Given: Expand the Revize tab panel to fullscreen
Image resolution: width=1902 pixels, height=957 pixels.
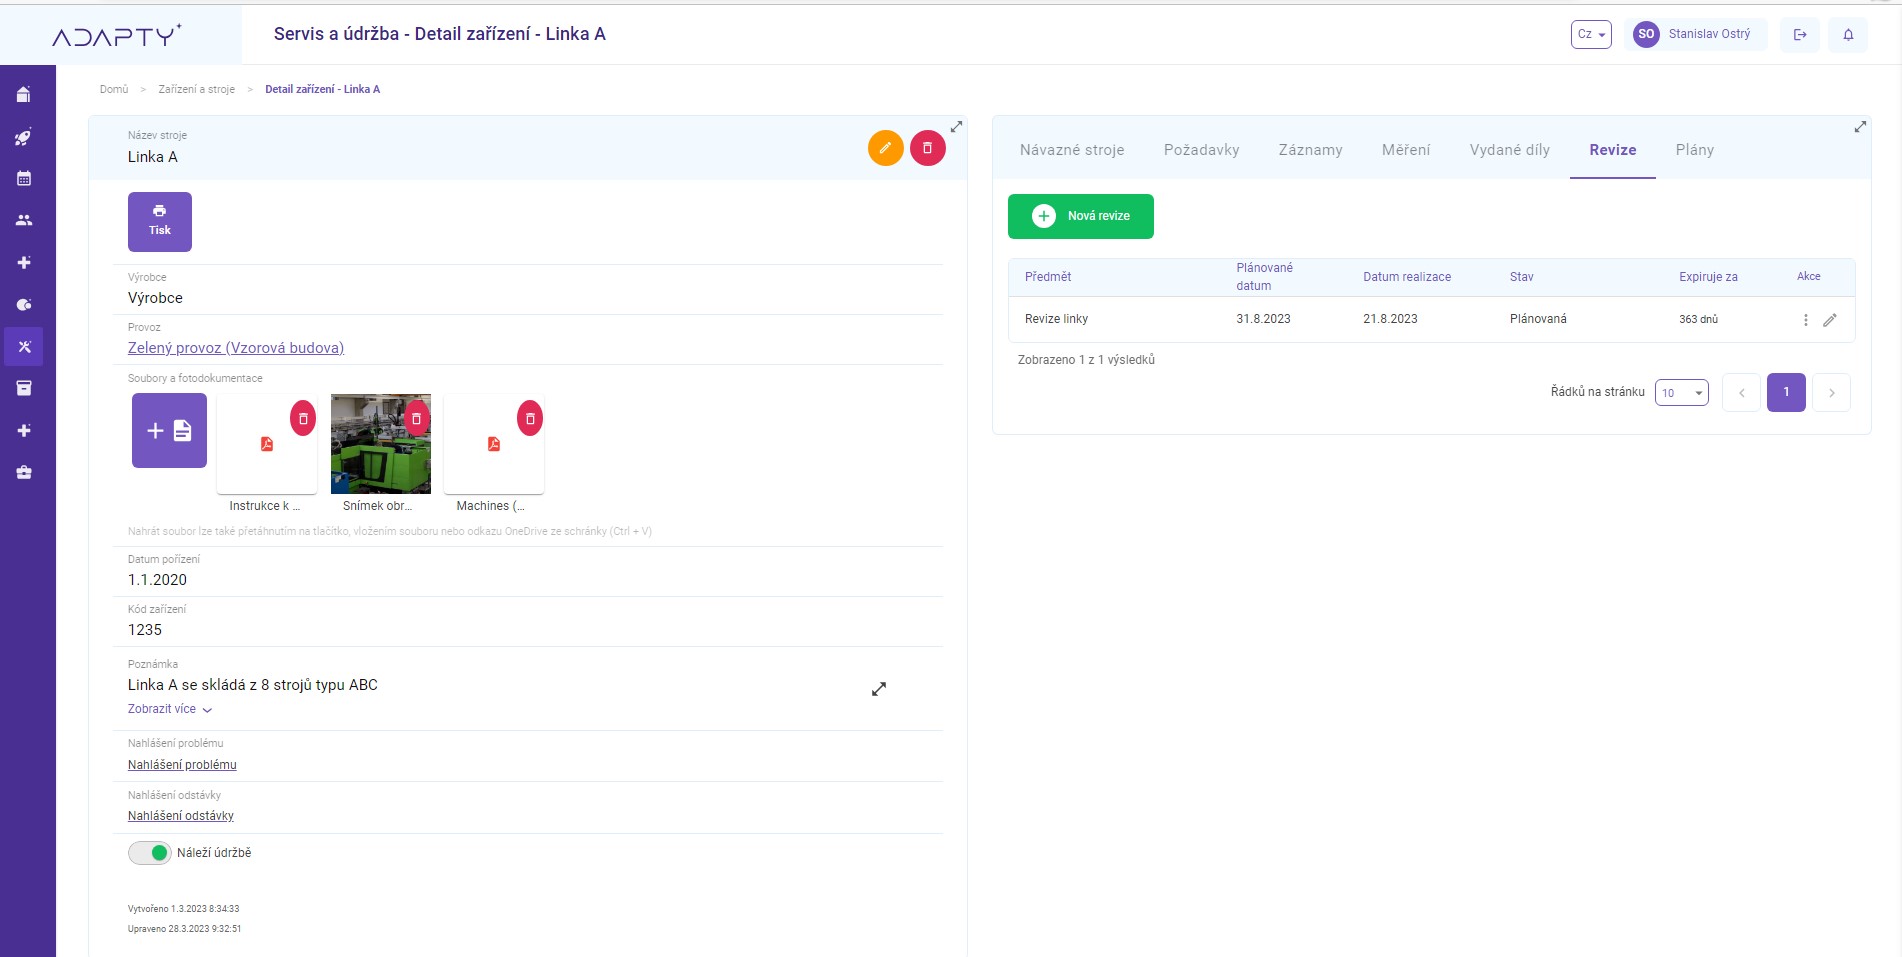Looking at the screenshot, I should (x=1860, y=127).
